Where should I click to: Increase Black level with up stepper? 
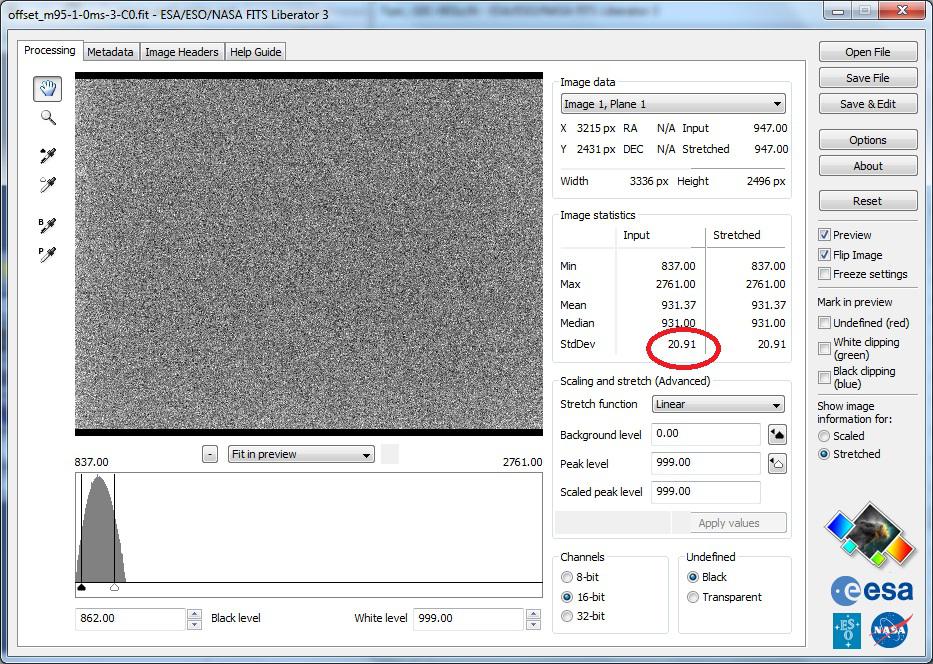pos(194,613)
